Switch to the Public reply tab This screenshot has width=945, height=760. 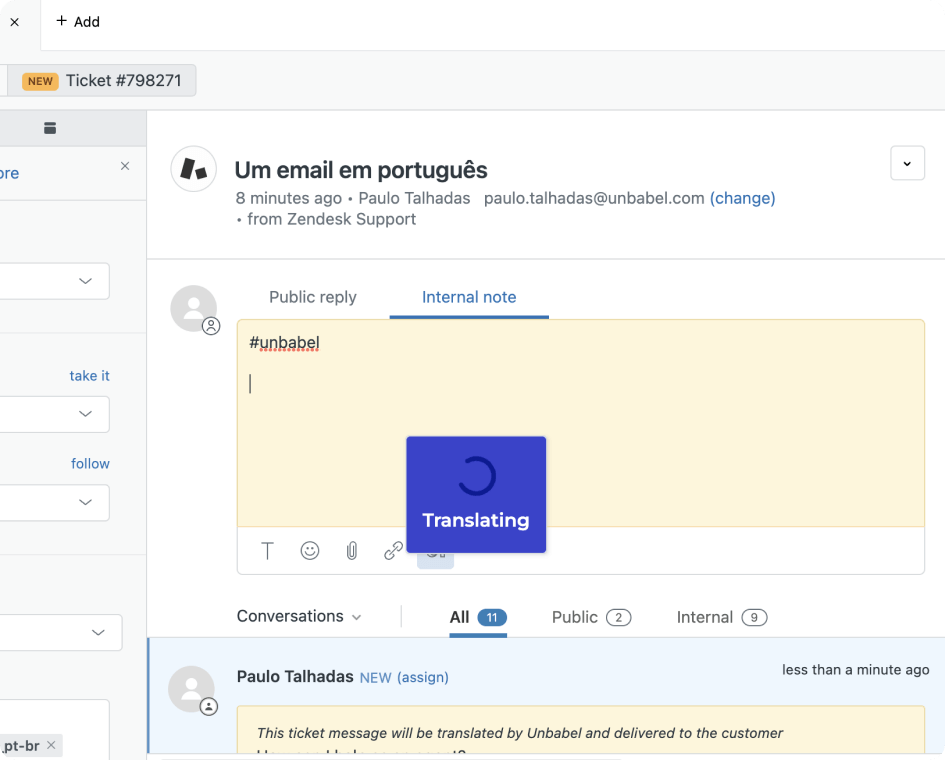313,297
